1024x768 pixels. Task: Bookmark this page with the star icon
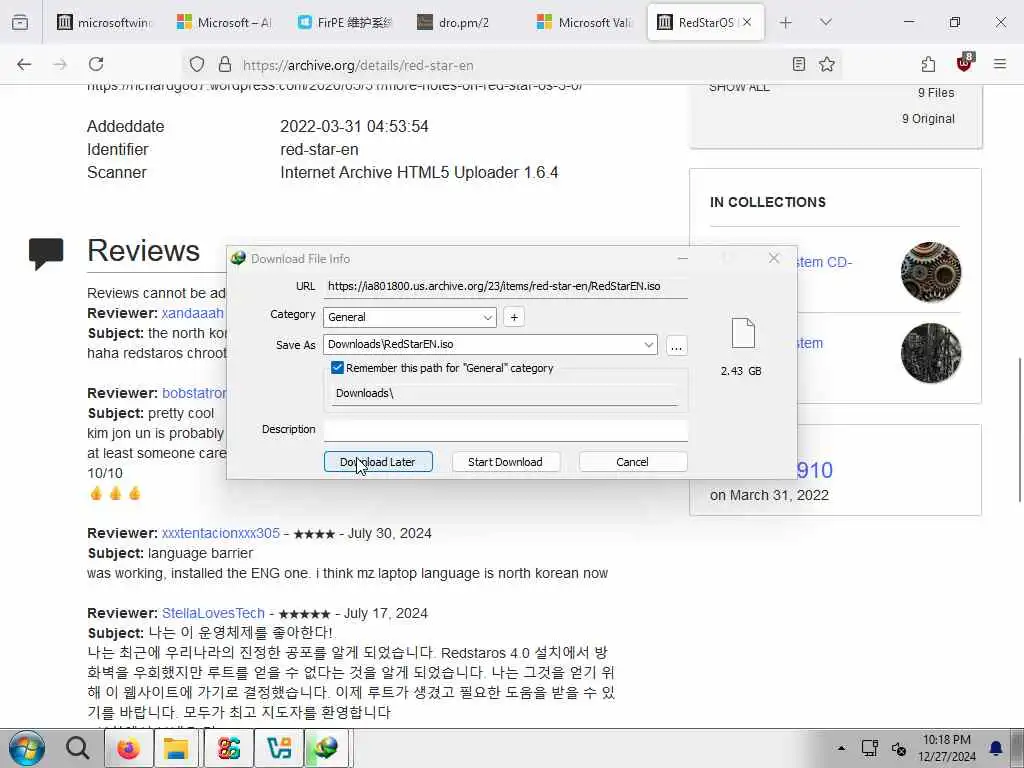(x=827, y=64)
